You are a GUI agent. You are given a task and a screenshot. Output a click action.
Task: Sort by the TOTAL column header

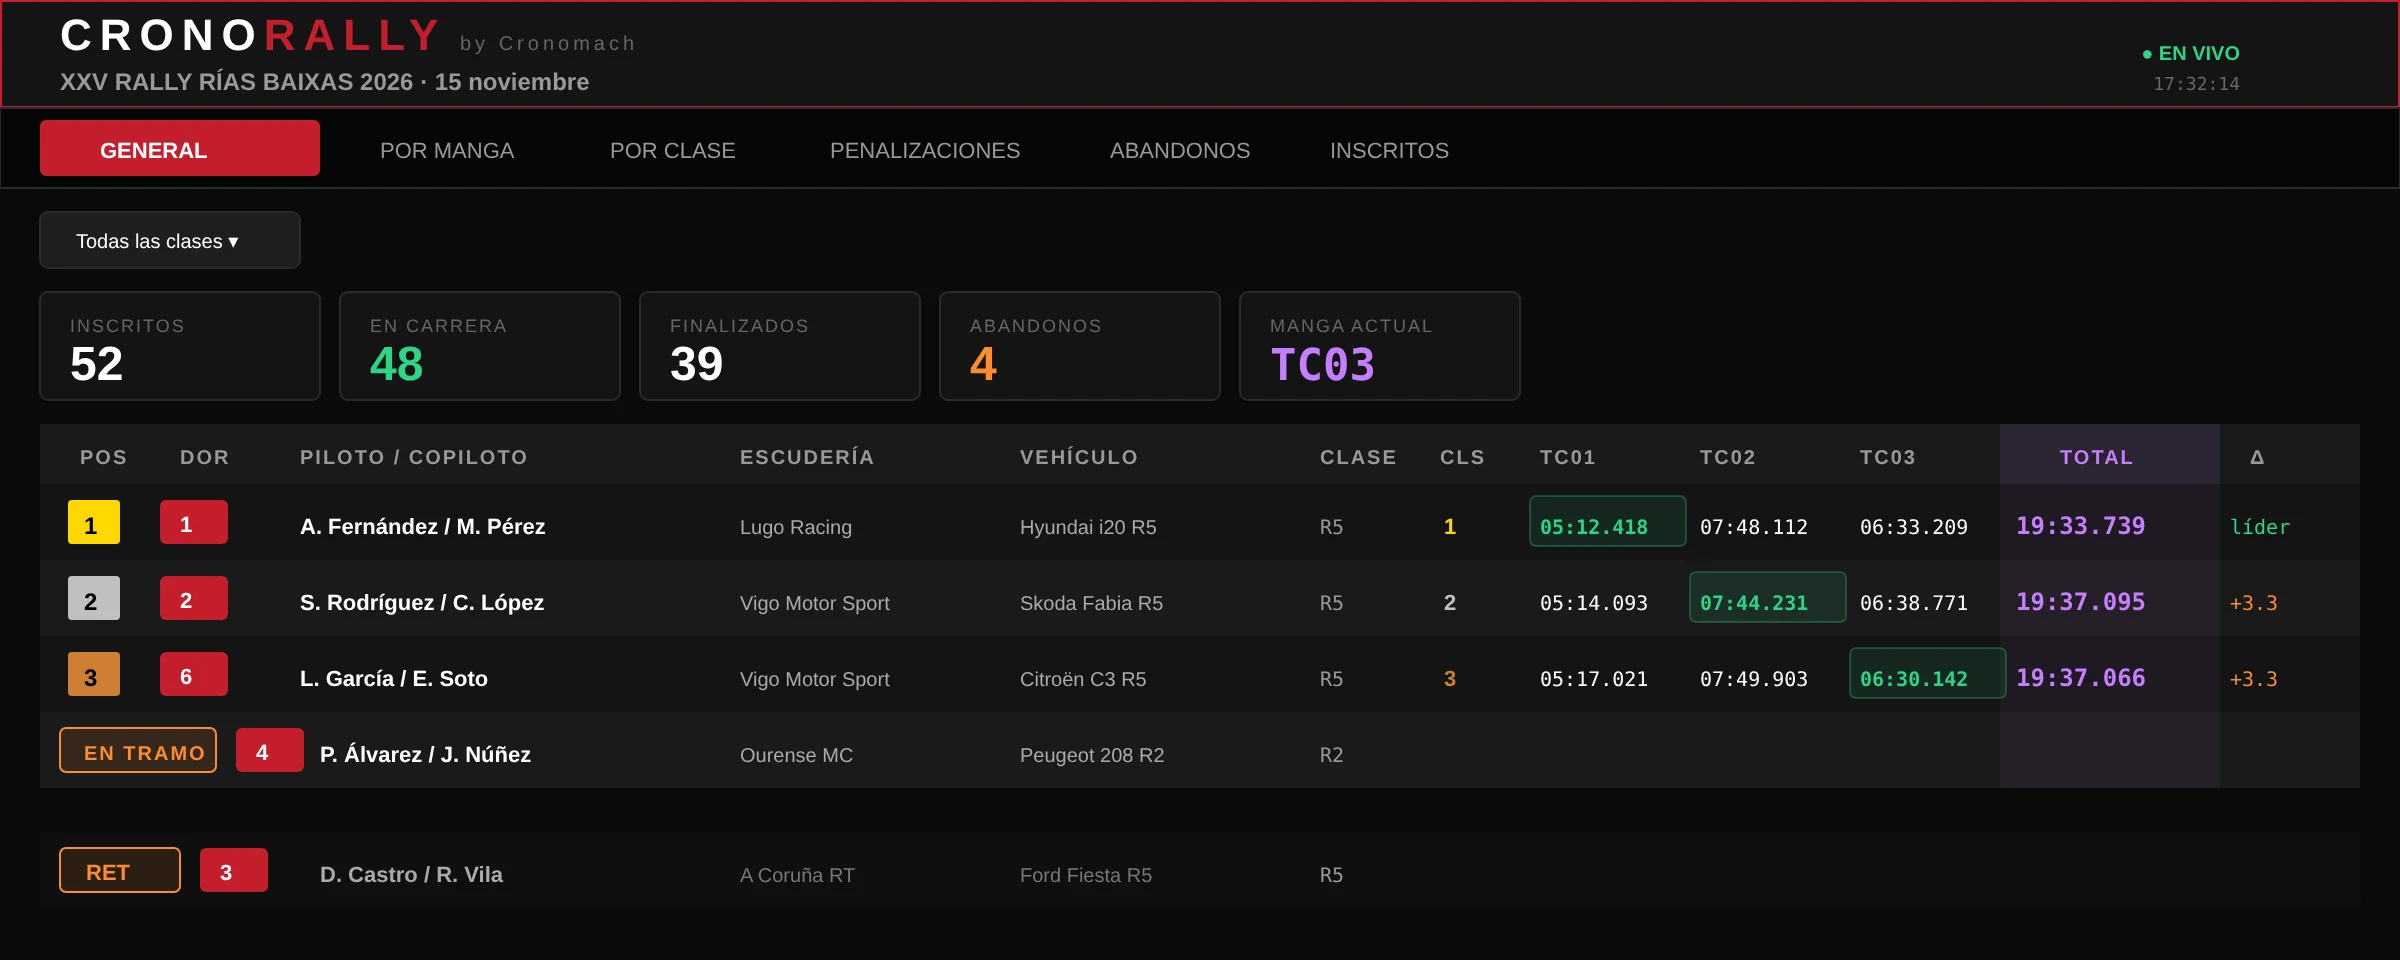[2097, 457]
